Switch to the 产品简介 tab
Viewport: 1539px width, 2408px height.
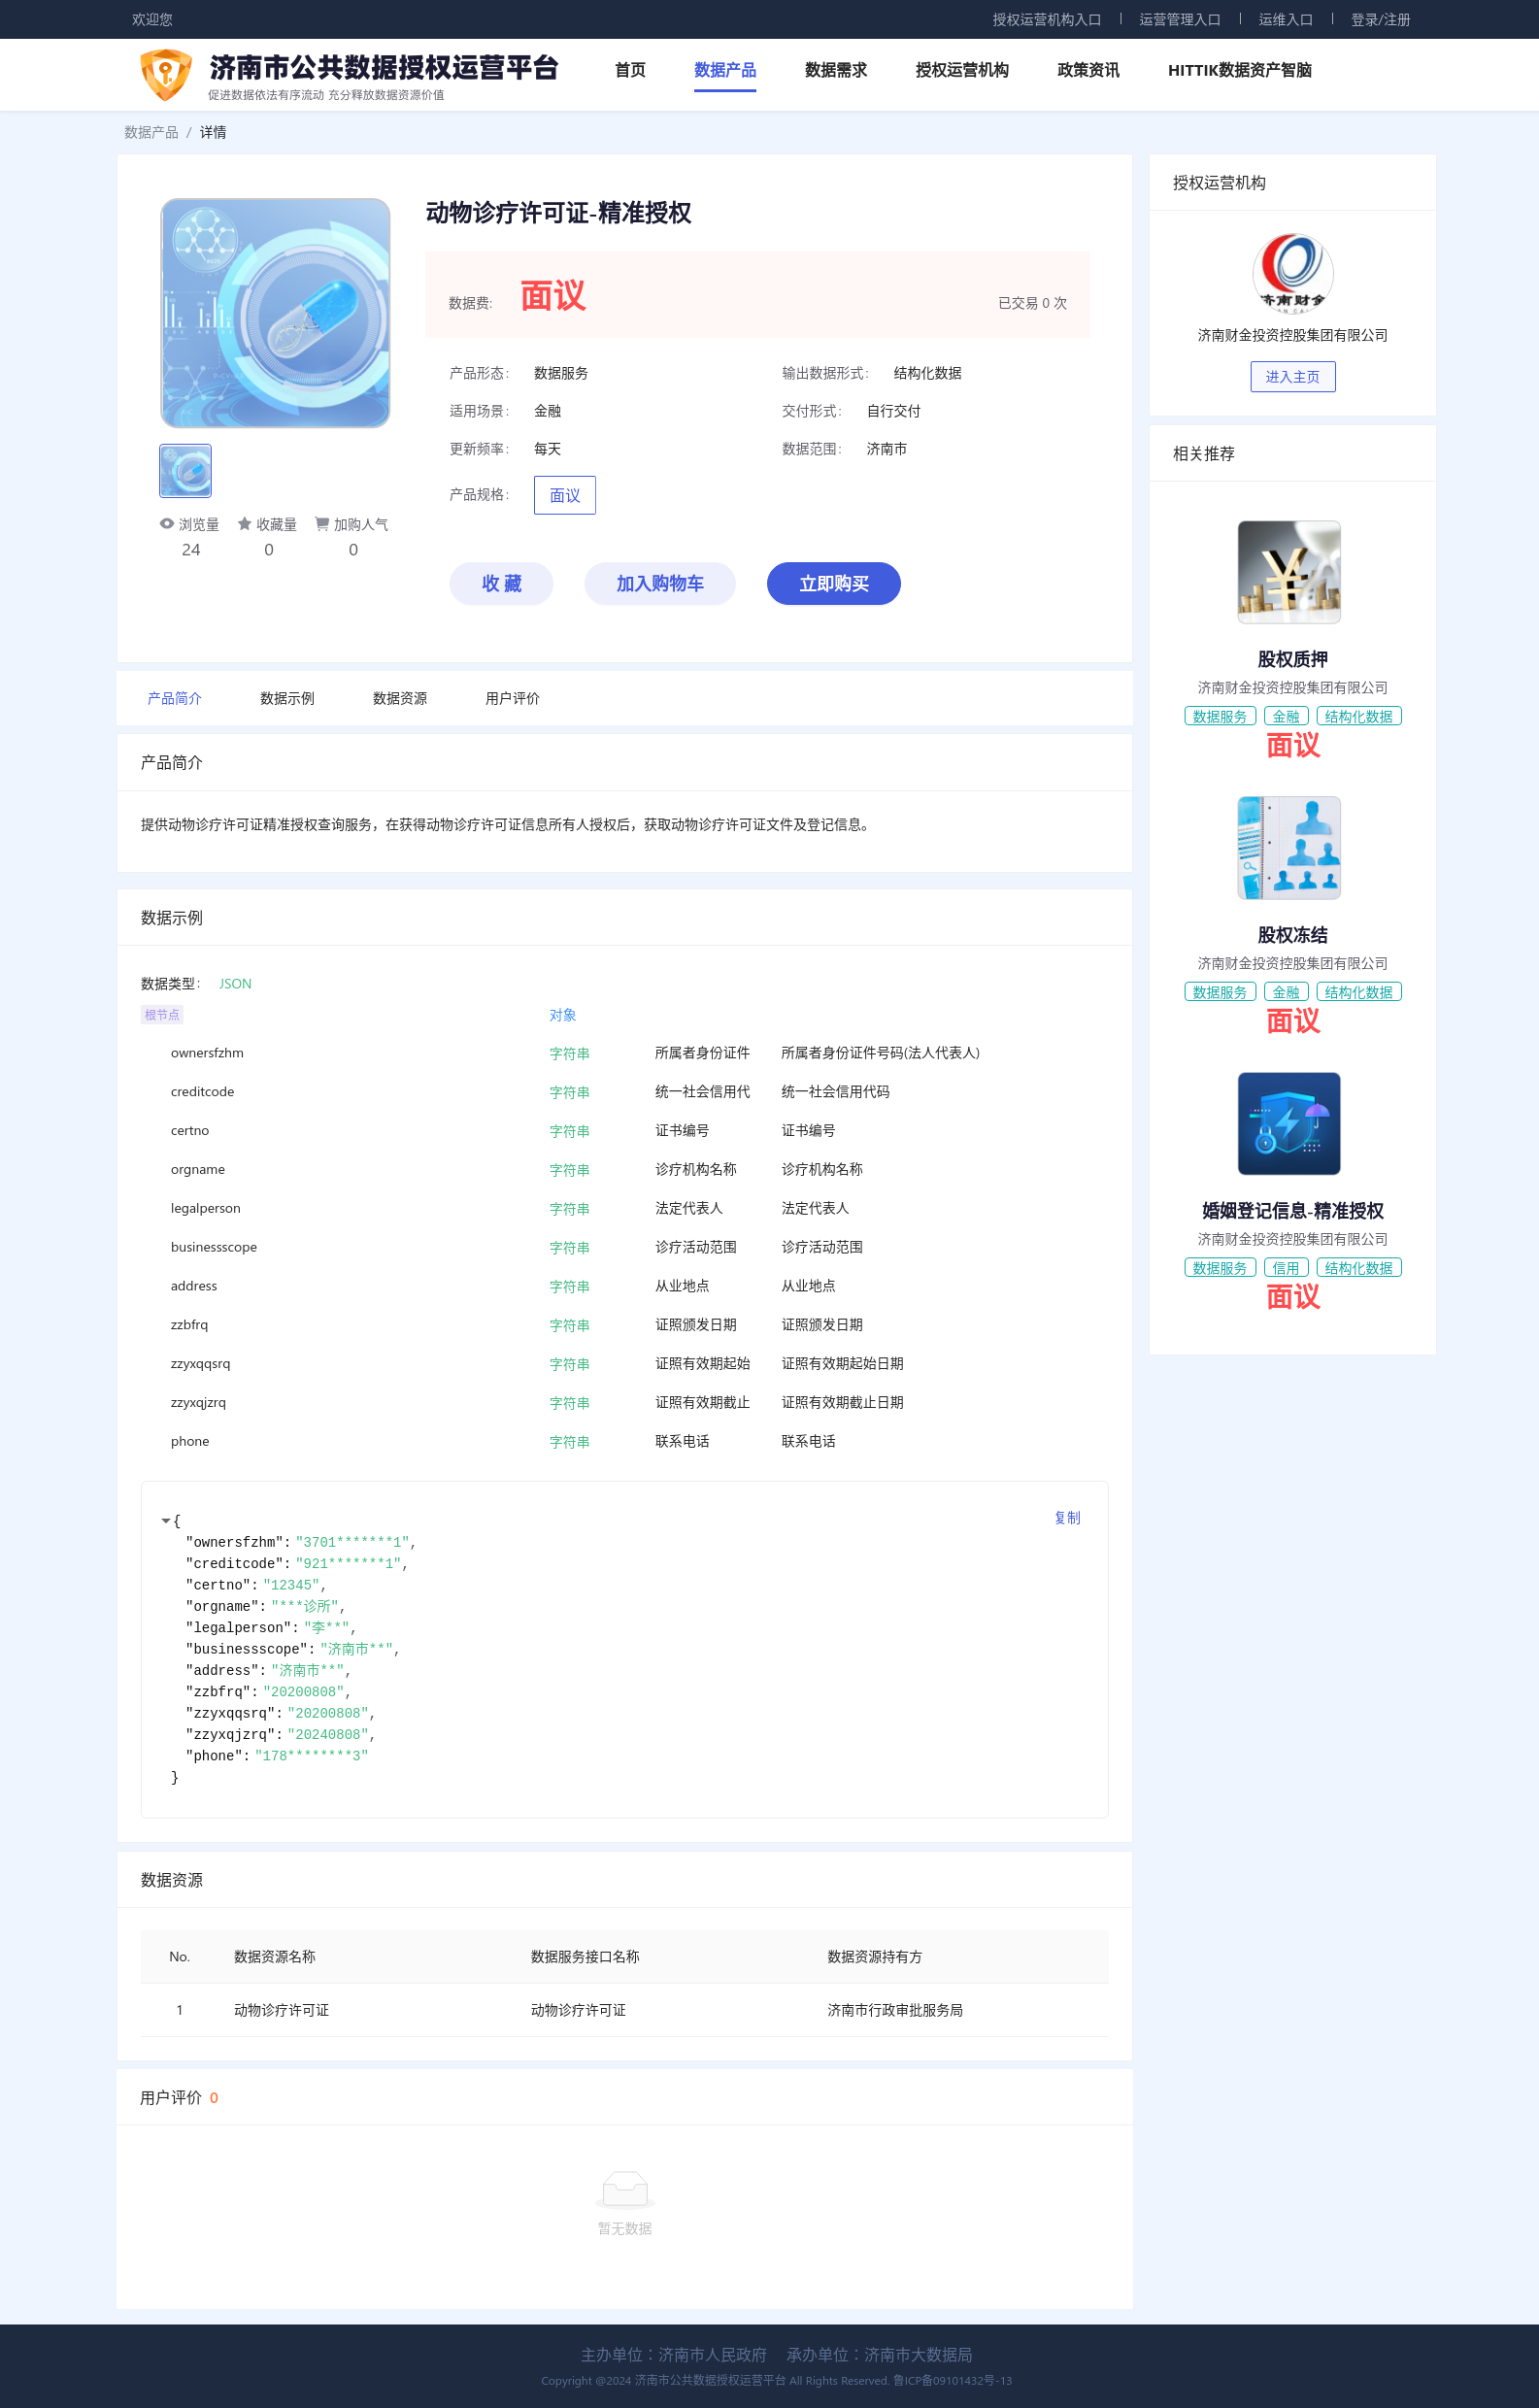[175, 698]
